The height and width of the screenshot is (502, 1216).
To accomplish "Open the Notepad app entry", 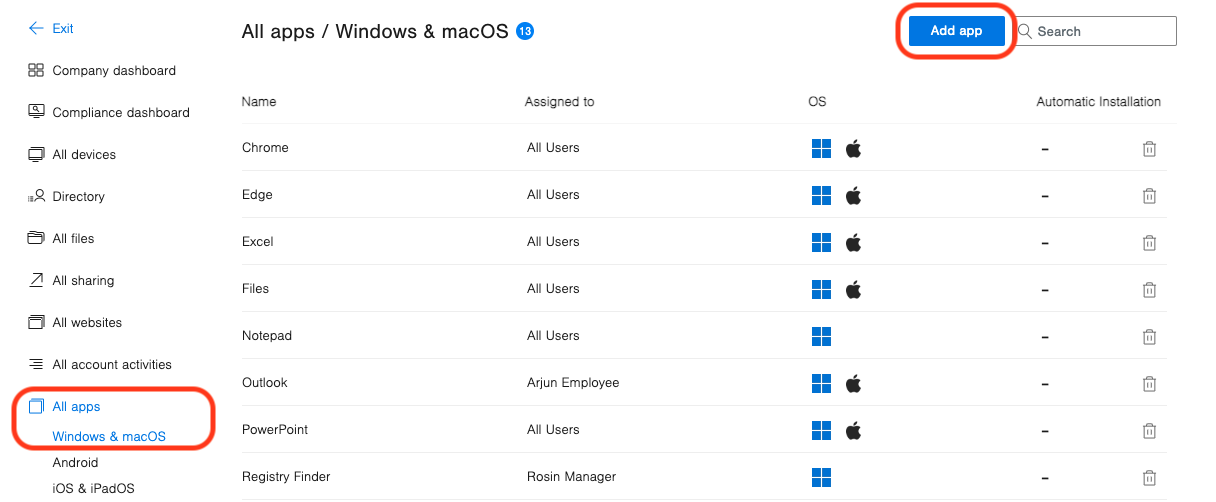I will 267,336.
